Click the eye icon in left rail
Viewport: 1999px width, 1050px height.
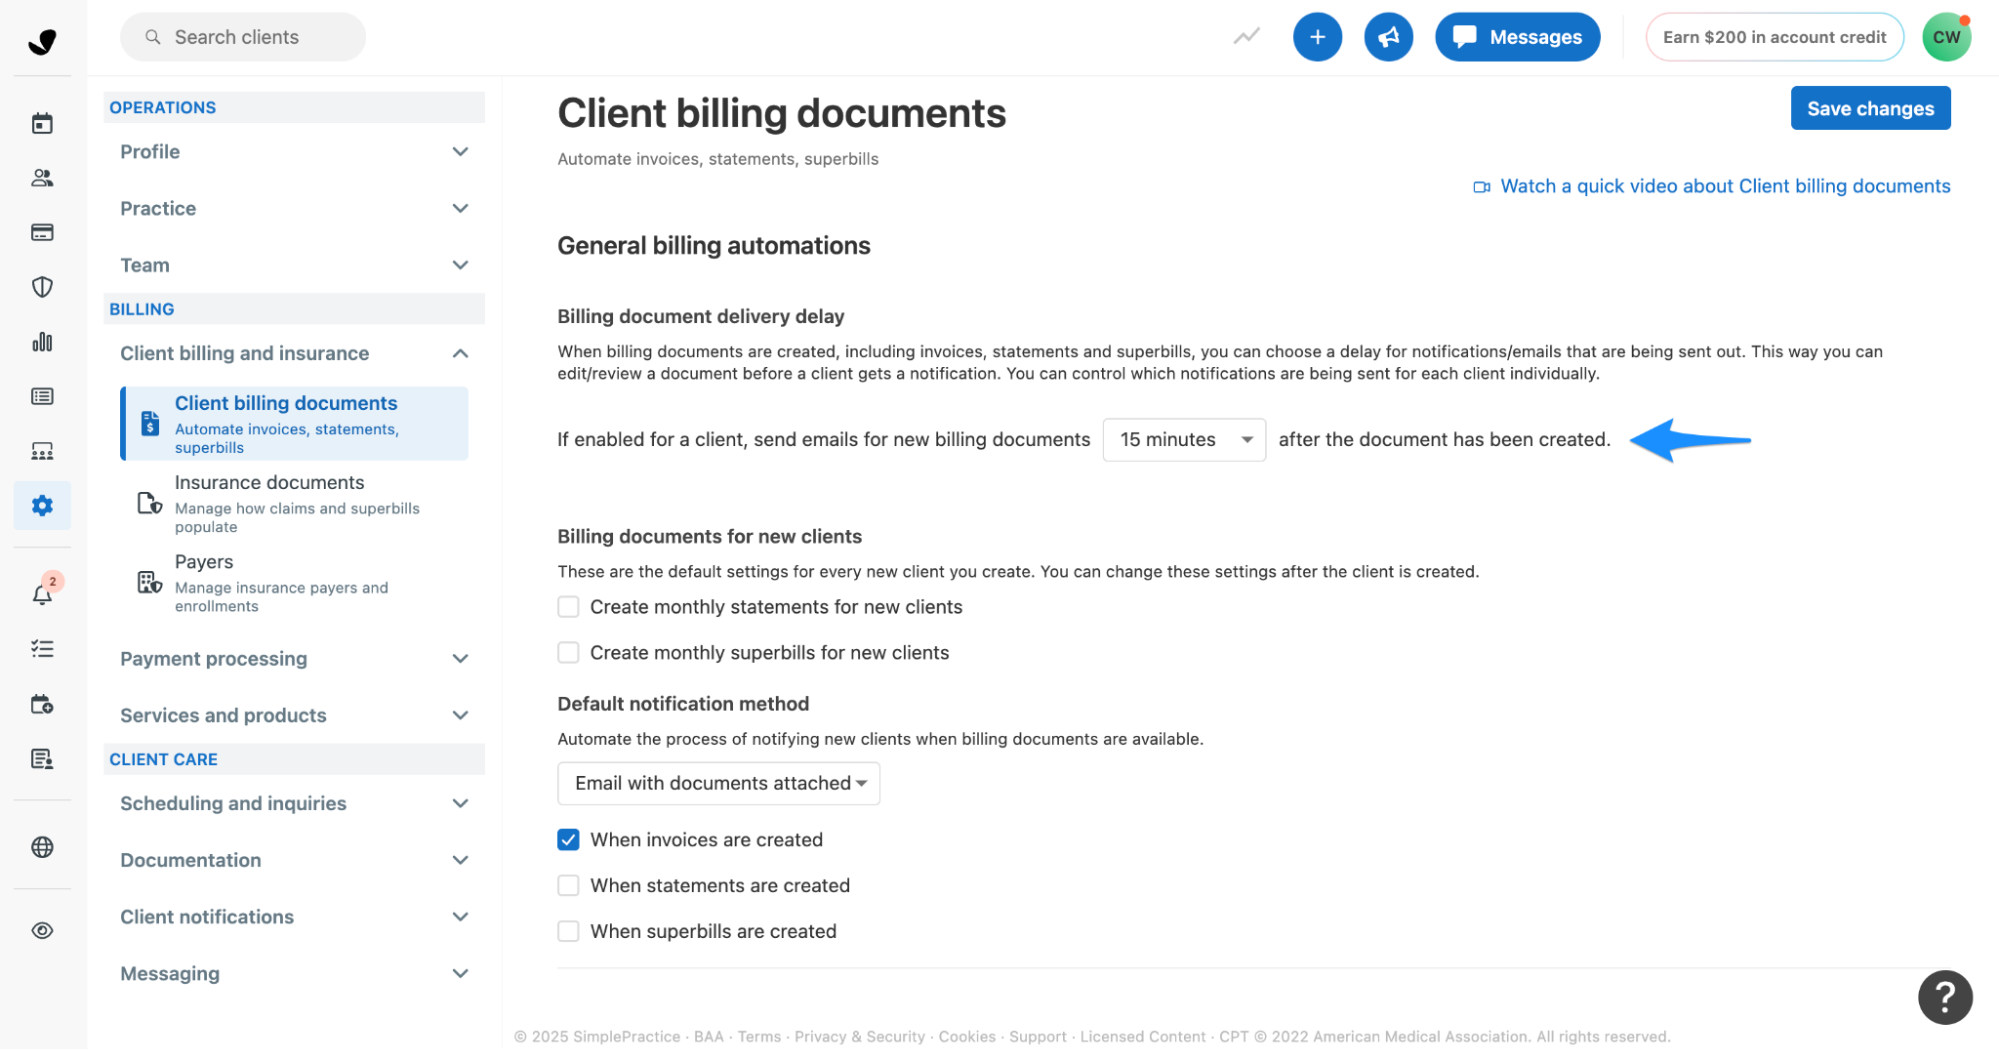click(42, 930)
